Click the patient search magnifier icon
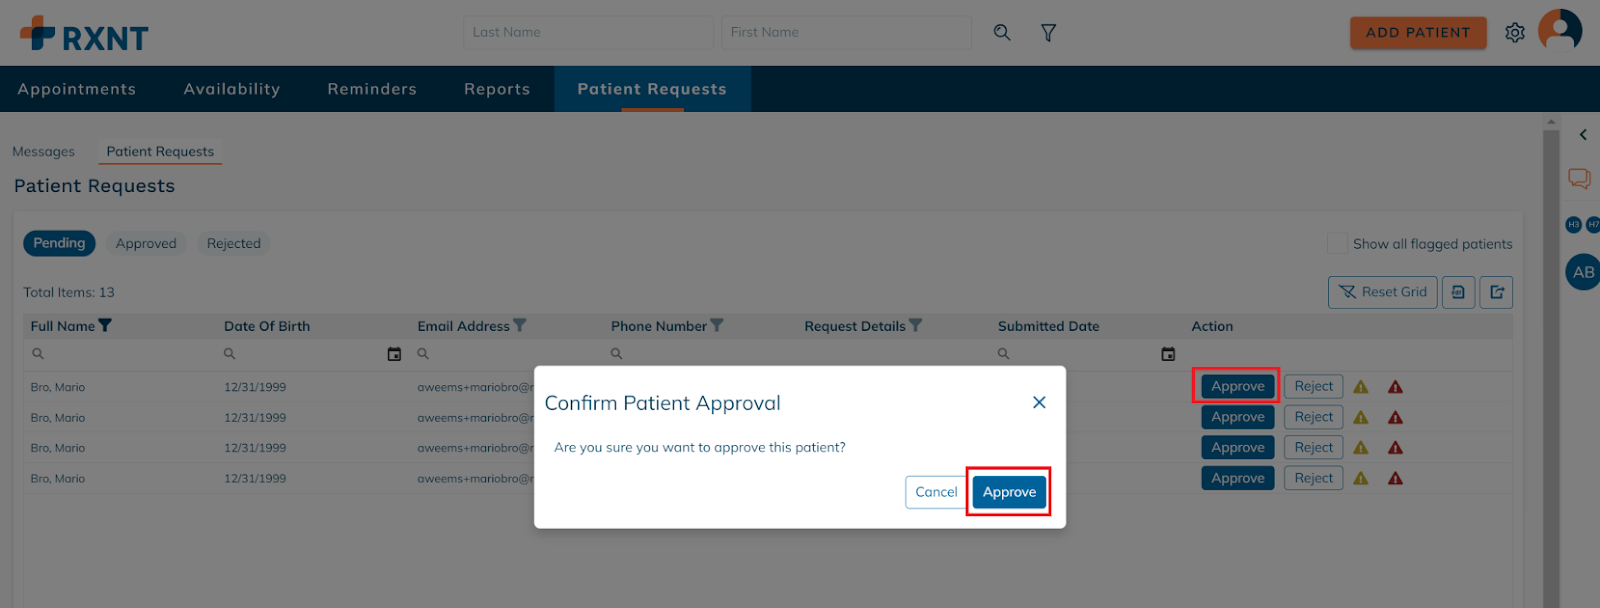Image resolution: width=1600 pixels, height=608 pixels. (1001, 33)
